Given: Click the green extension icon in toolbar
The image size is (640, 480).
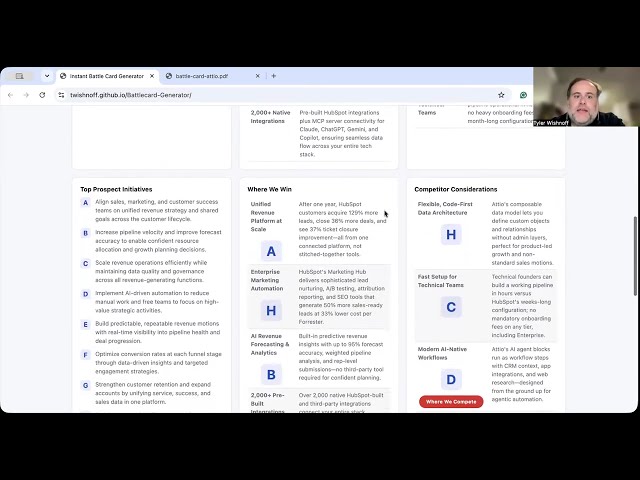Looking at the screenshot, I should point(523,95).
